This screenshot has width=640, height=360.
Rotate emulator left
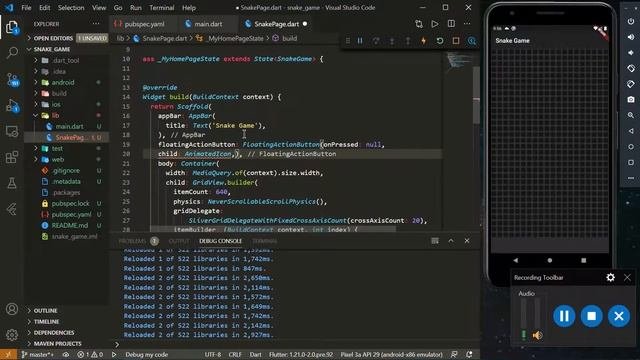click(631, 68)
